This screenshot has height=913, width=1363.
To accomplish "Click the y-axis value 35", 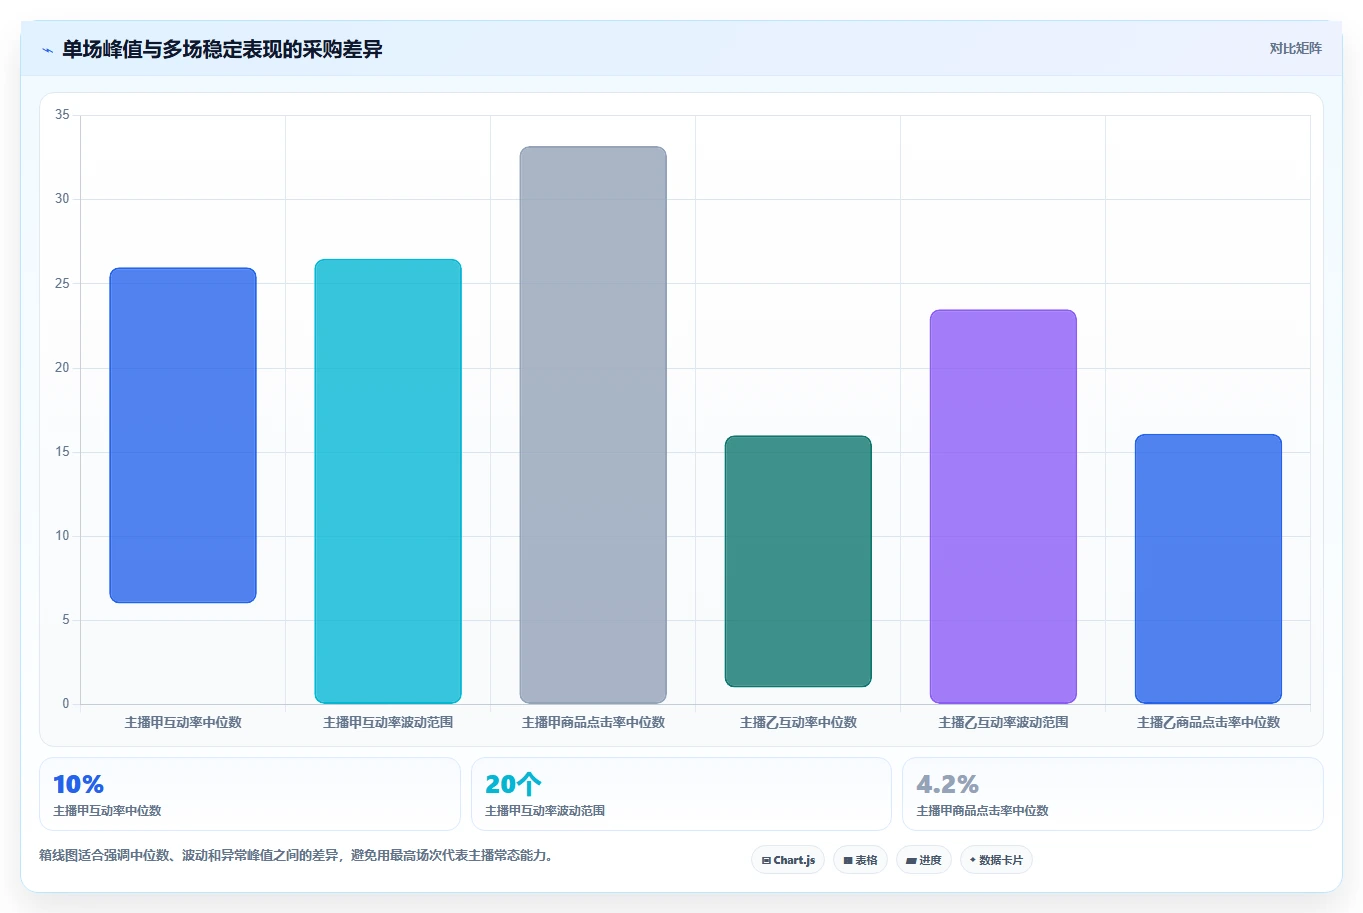I will [x=62, y=115].
